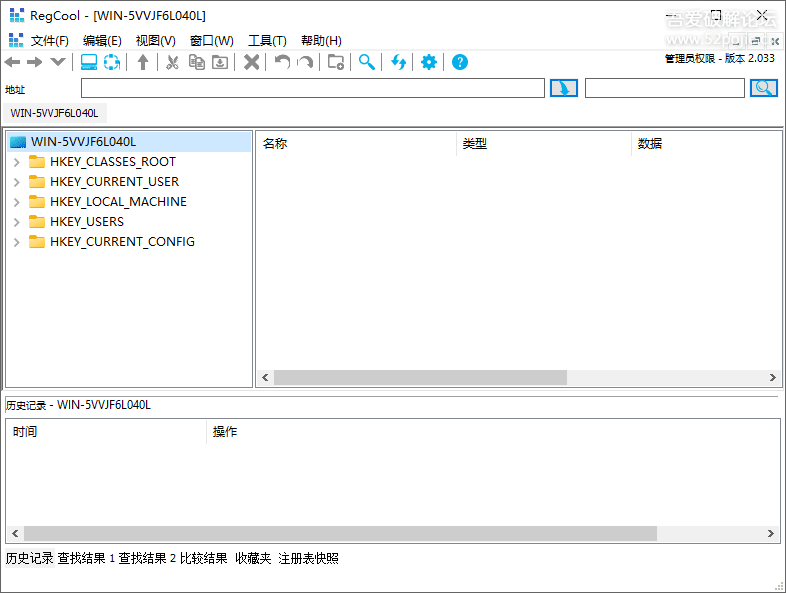This screenshot has height=593, width=786.
Task: Open Find with the magnifier toolbar icon
Action: 367,62
